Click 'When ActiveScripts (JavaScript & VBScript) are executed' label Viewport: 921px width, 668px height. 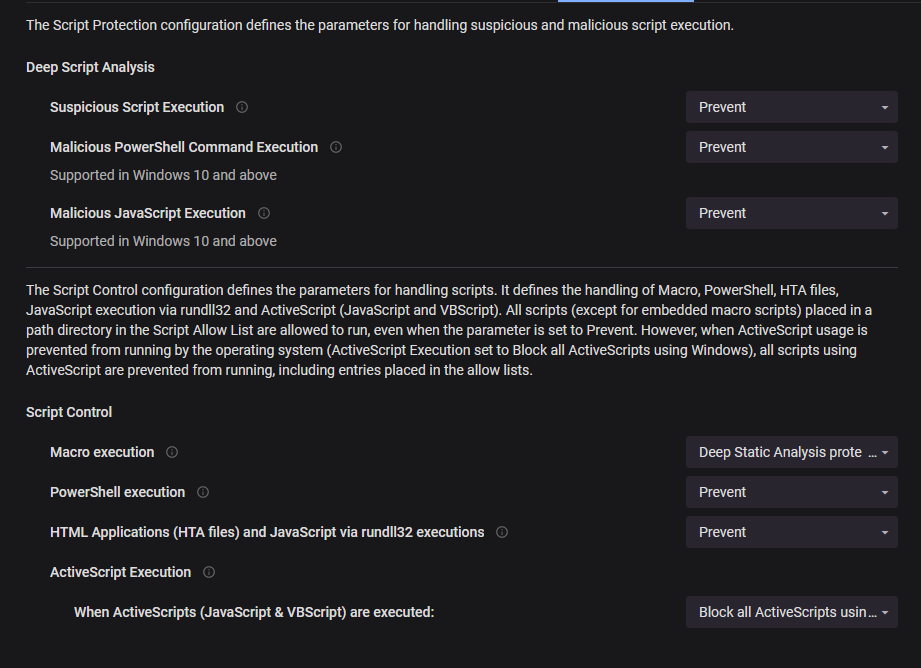[x=254, y=612]
